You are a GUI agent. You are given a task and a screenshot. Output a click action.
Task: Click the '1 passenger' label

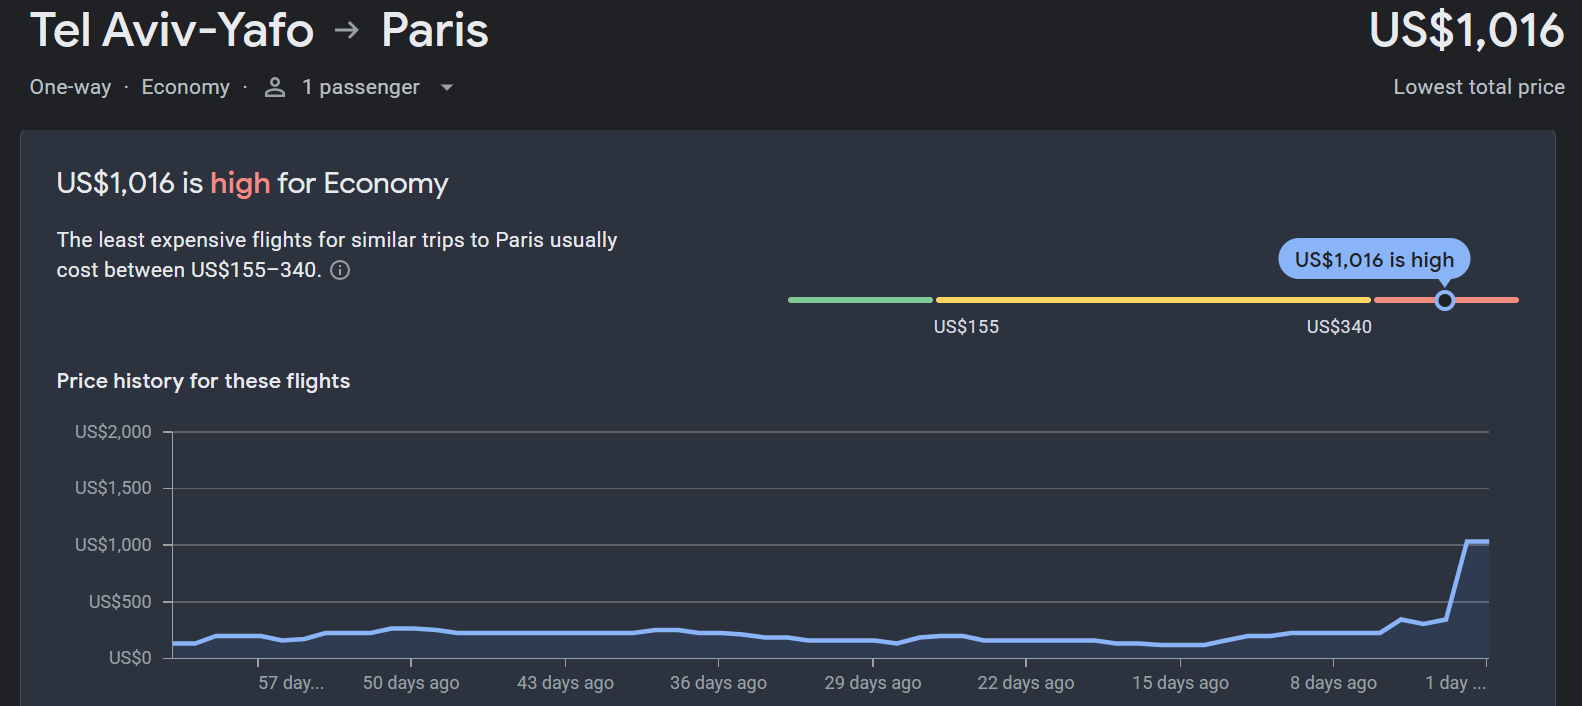pyautogui.click(x=361, y=87)
